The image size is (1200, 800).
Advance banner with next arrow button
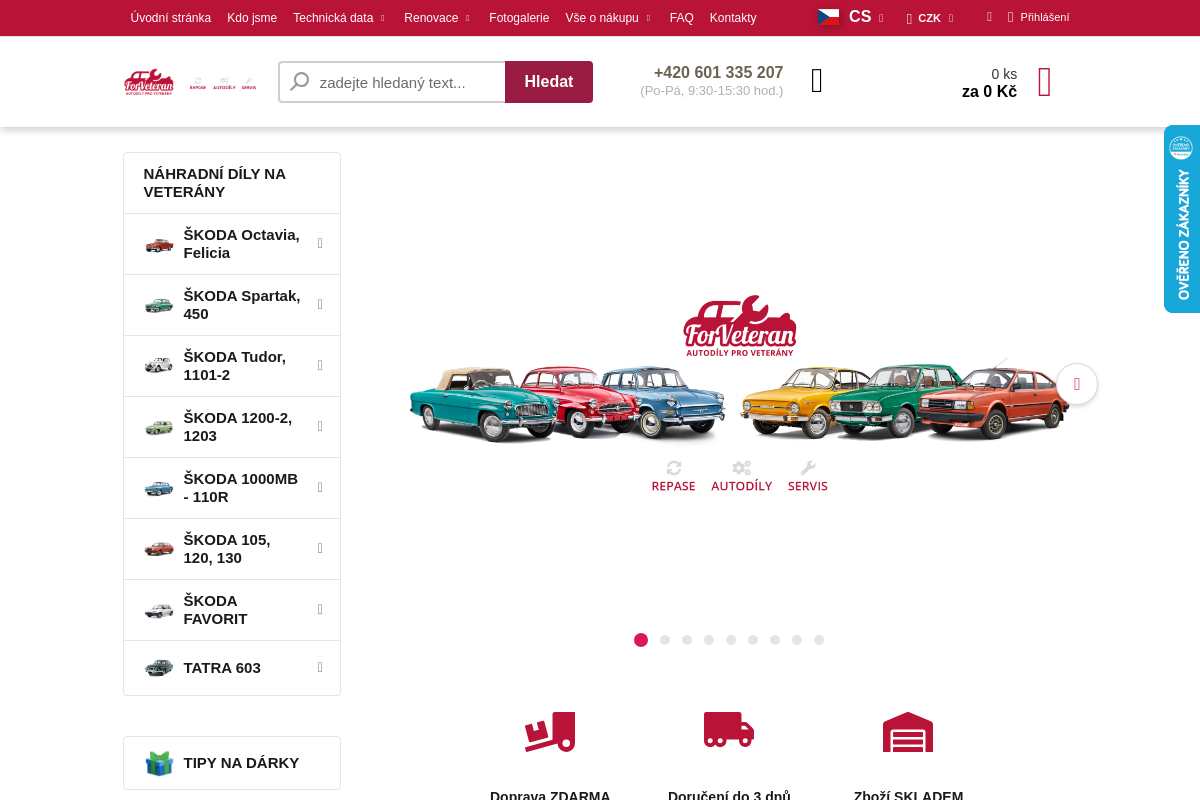[x=1077, y=384]
